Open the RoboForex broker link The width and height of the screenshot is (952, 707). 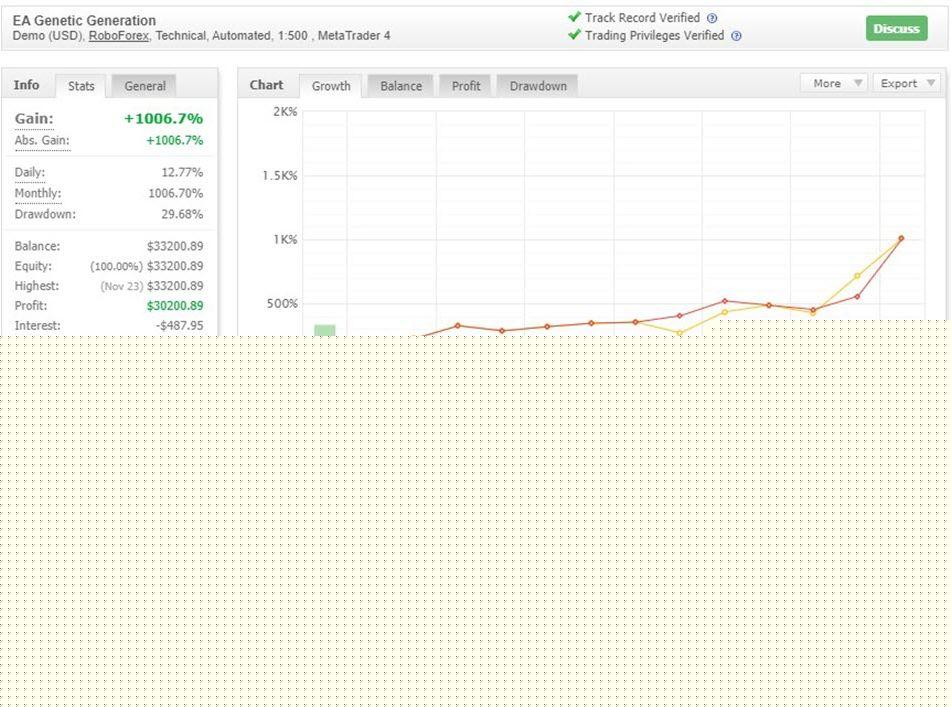tap(119, 36)
